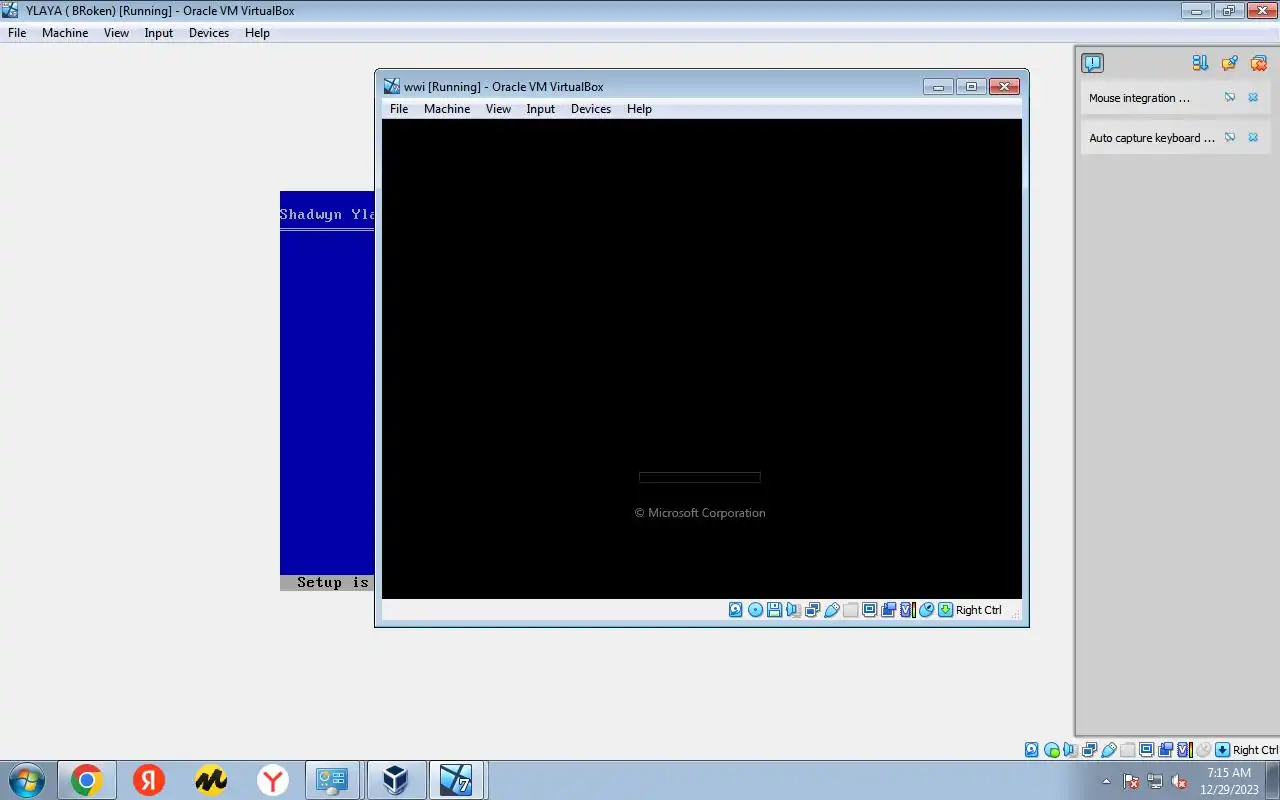1280x800 pixels.
Task: Open Devices menu in YLAYA window
Action: (209, 33)
